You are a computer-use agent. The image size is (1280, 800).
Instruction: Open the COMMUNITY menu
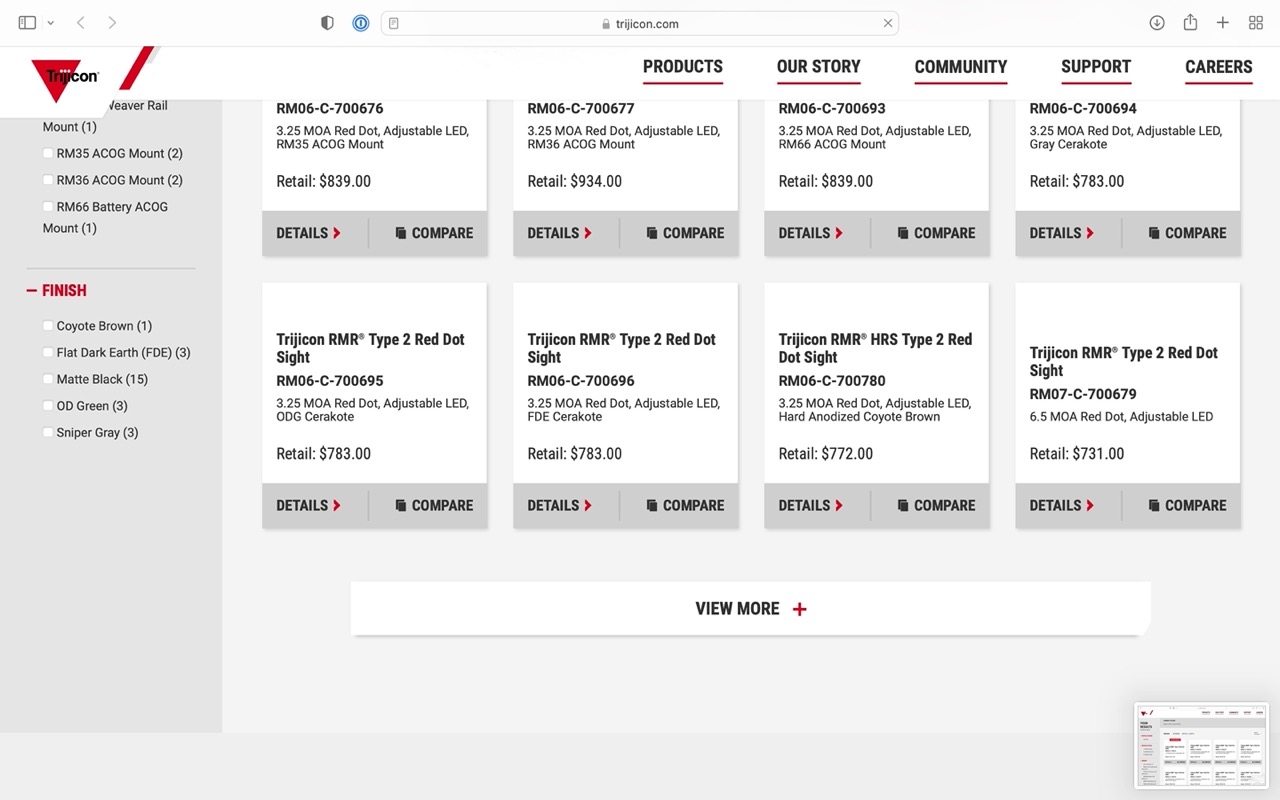(x=961, y=67)
